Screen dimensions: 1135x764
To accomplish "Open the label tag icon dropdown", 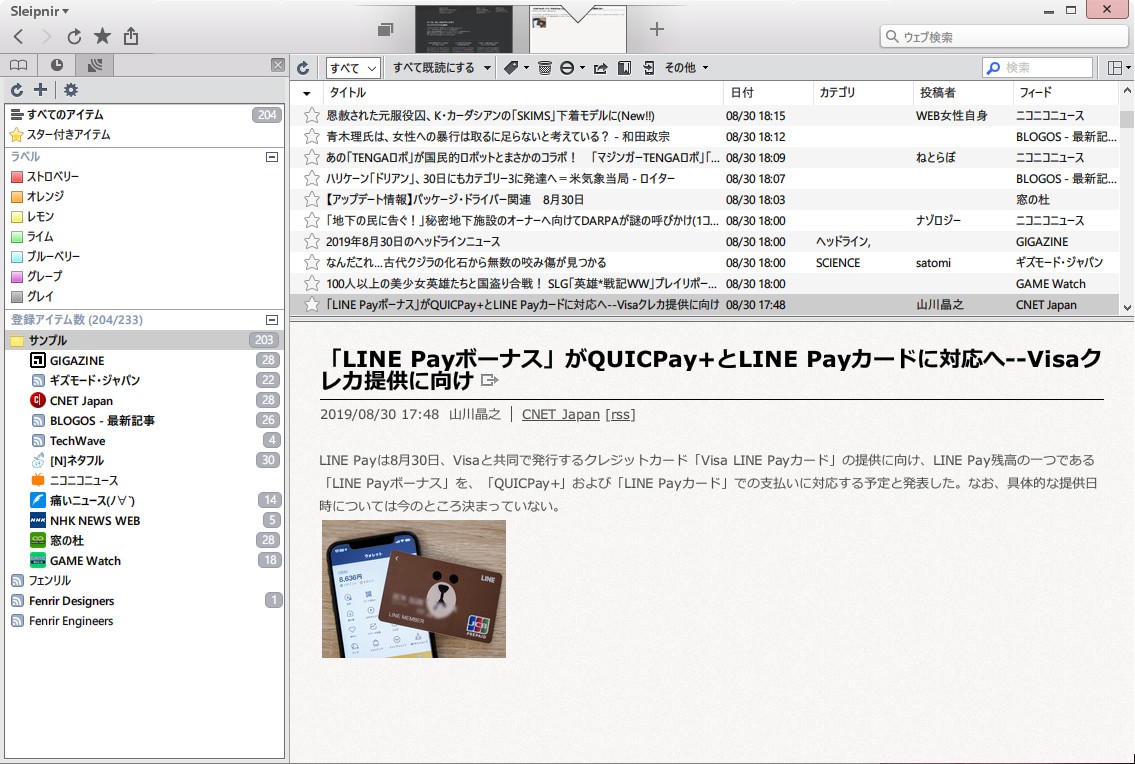I will tap(515, 68).
